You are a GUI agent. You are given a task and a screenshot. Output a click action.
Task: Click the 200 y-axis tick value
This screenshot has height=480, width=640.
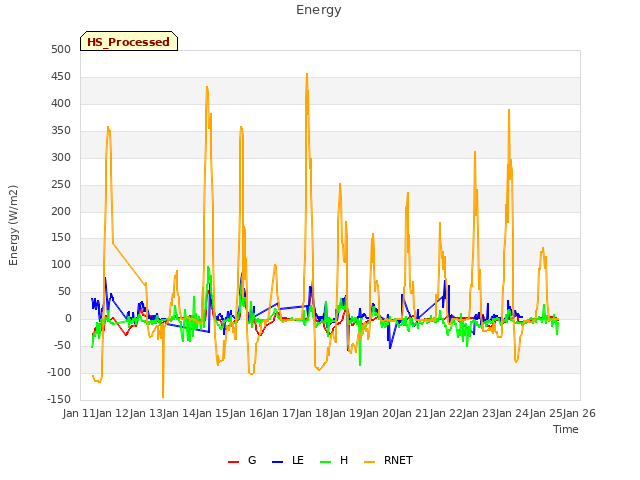pyautogui.click(x=61, y=211)
